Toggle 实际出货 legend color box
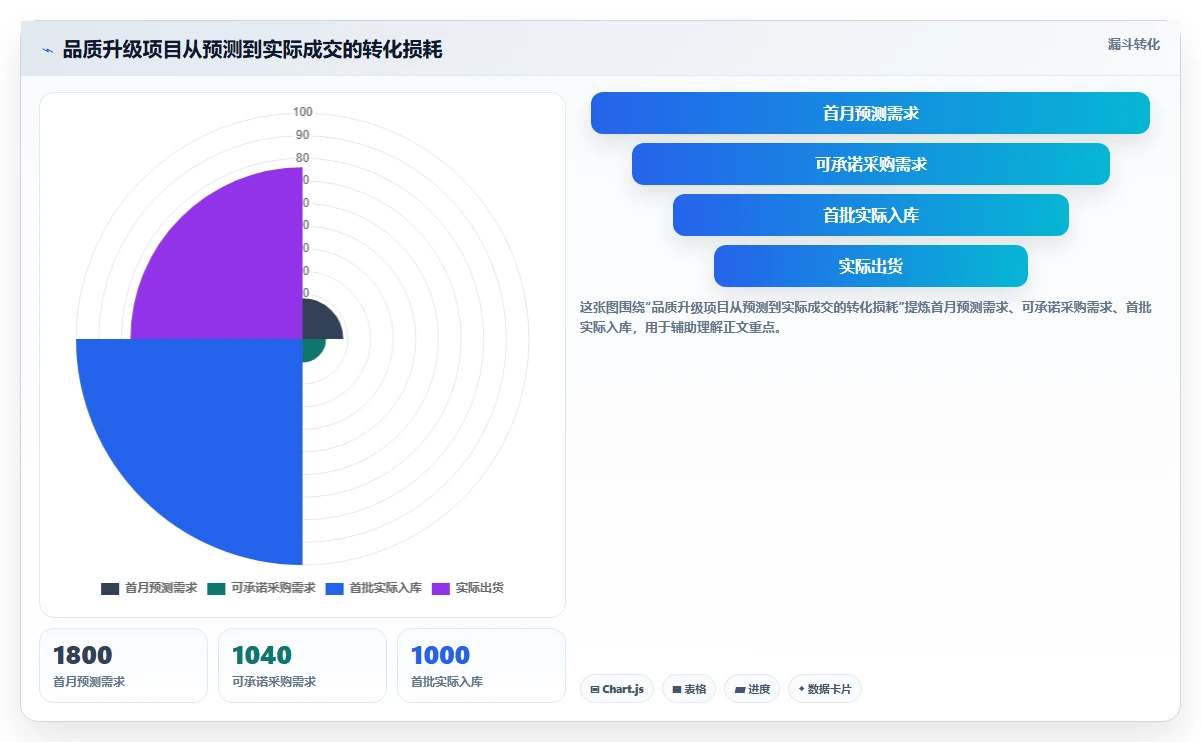 440,588
